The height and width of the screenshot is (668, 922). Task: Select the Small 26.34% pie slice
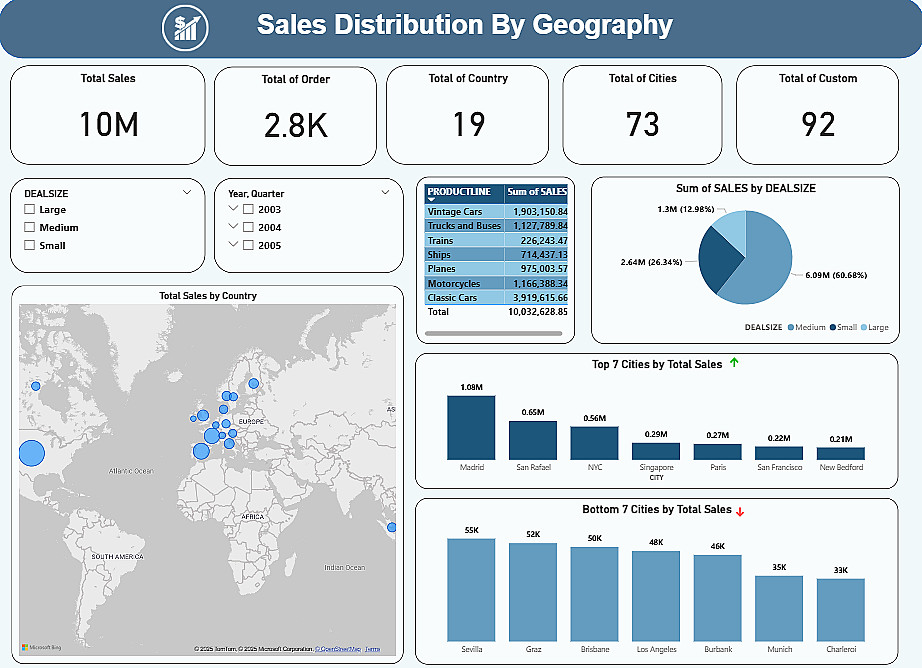717,259
